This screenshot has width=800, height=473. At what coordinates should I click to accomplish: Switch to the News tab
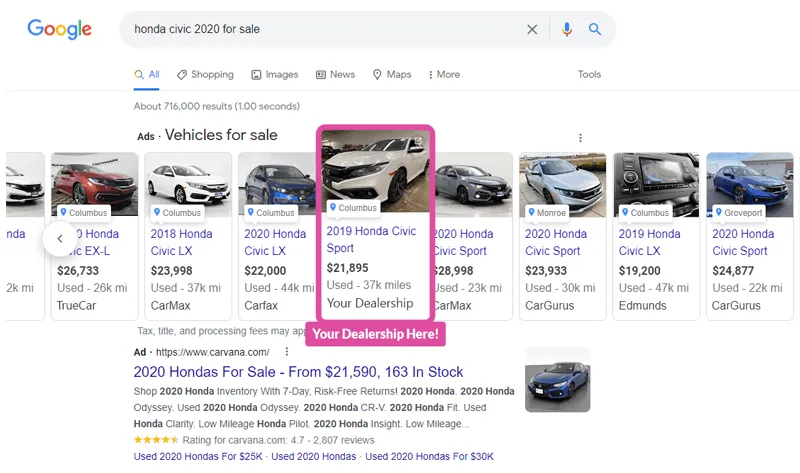click(335, 74)
